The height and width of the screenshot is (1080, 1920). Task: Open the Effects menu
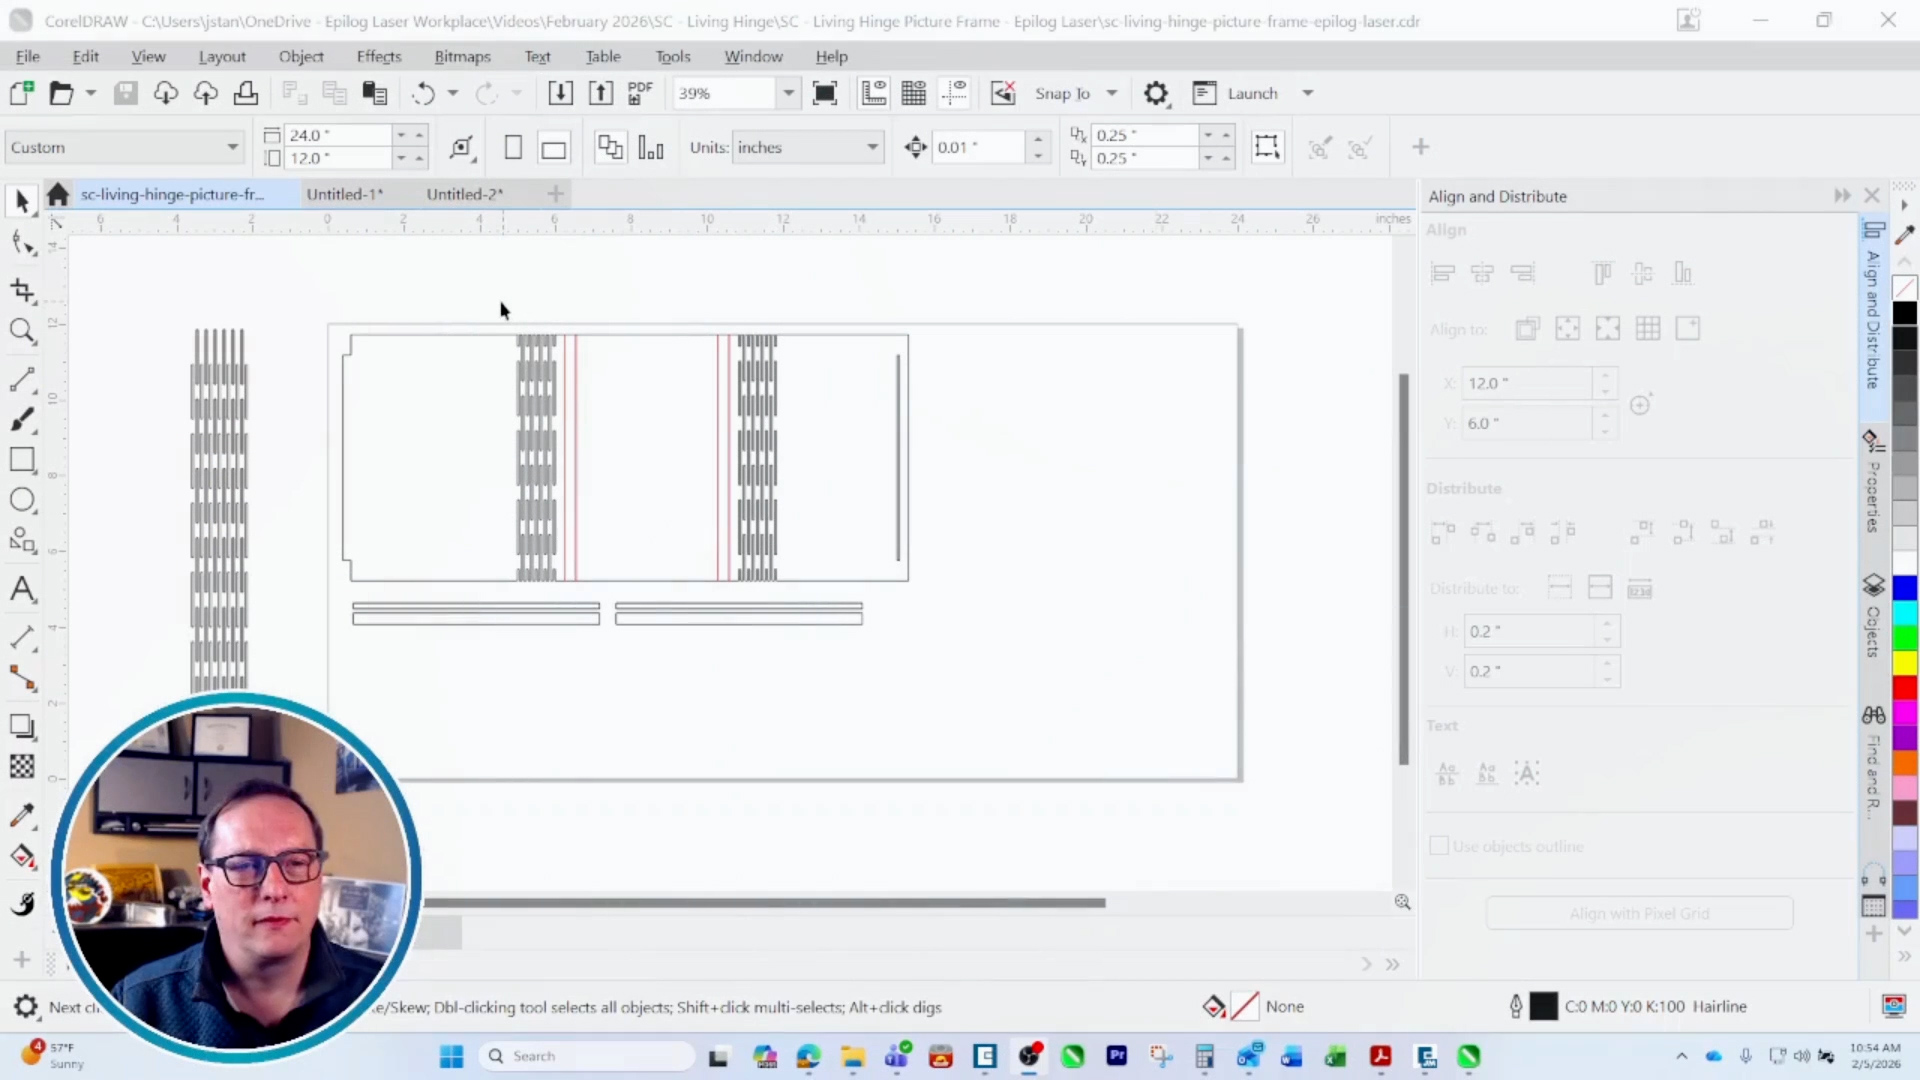pos(378,57)
